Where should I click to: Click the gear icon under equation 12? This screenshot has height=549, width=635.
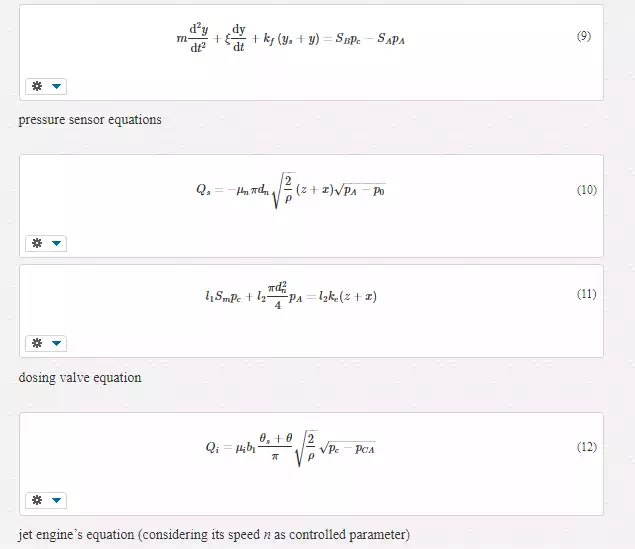37,500
